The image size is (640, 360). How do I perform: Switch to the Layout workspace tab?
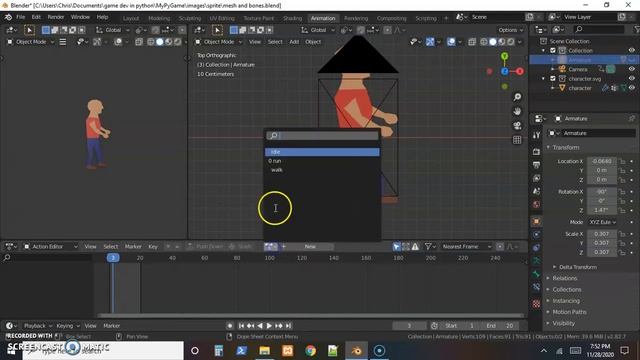click(x=131, y=18)
